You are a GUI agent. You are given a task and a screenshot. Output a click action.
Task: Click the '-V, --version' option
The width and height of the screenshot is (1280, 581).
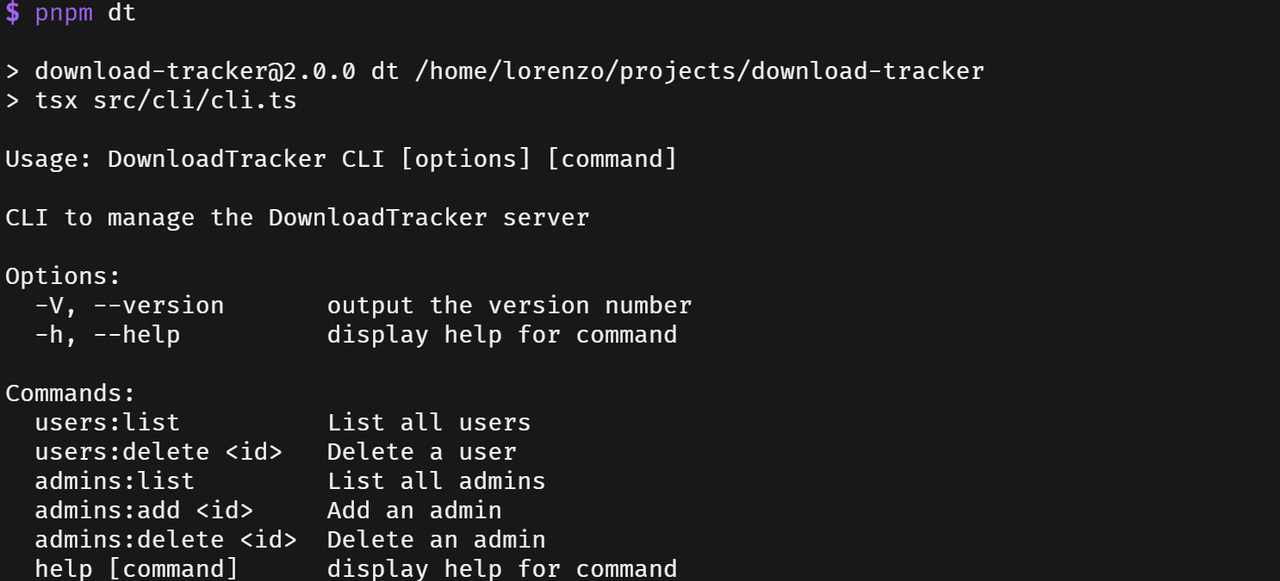click(x=129, y=305)
